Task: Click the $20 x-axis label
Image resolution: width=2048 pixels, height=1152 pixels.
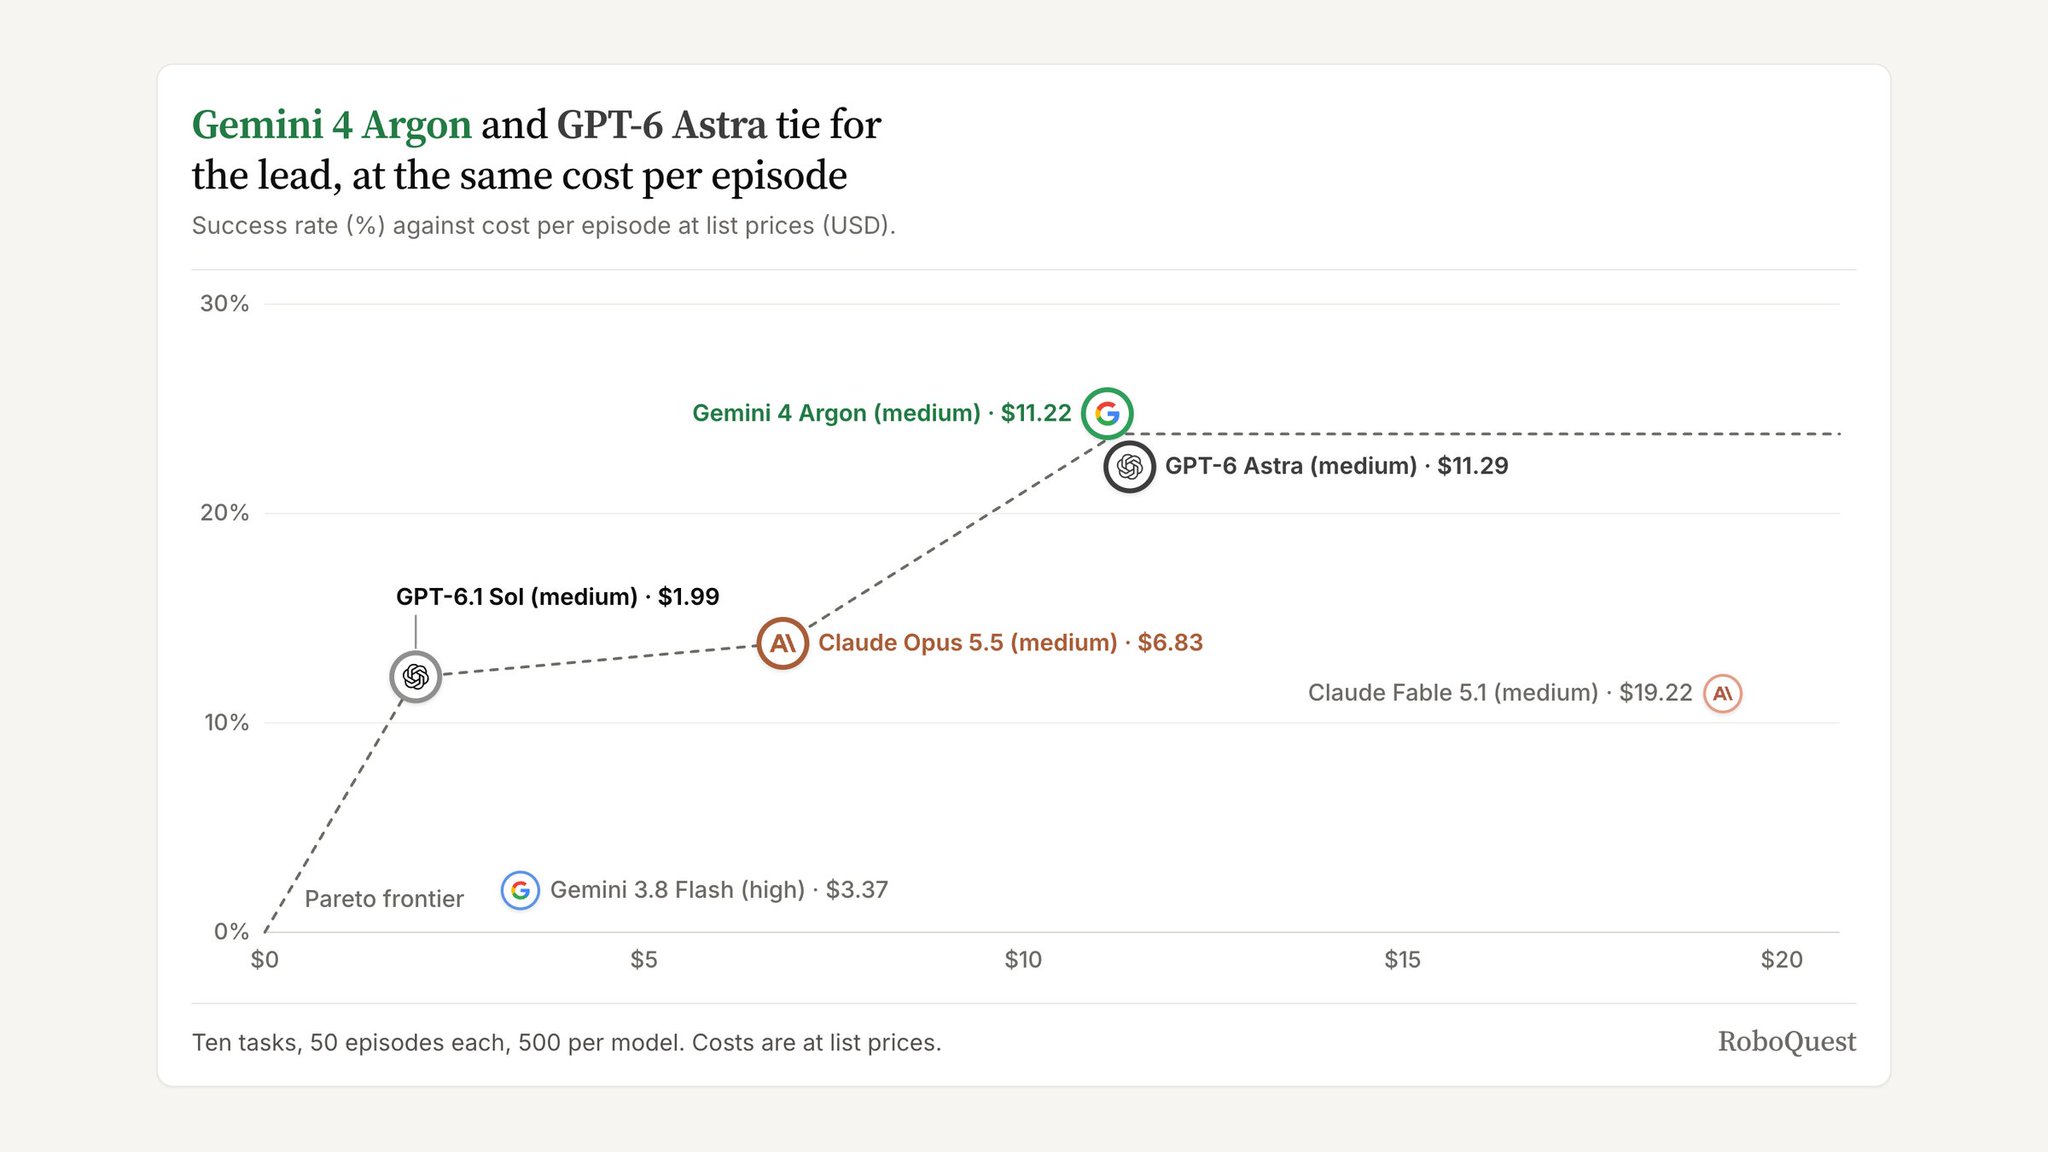Action: click(1782, 960)
